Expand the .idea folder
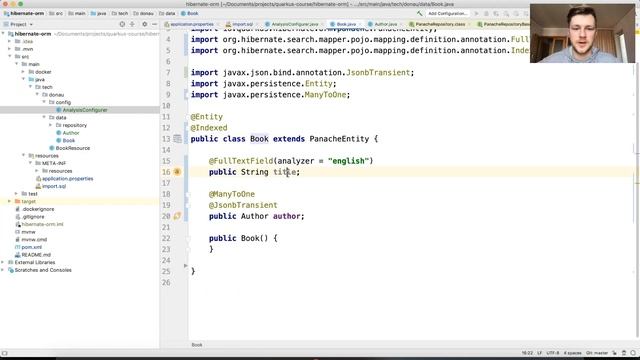The height and width of the screenshot is (360, 640). [10, 41]
